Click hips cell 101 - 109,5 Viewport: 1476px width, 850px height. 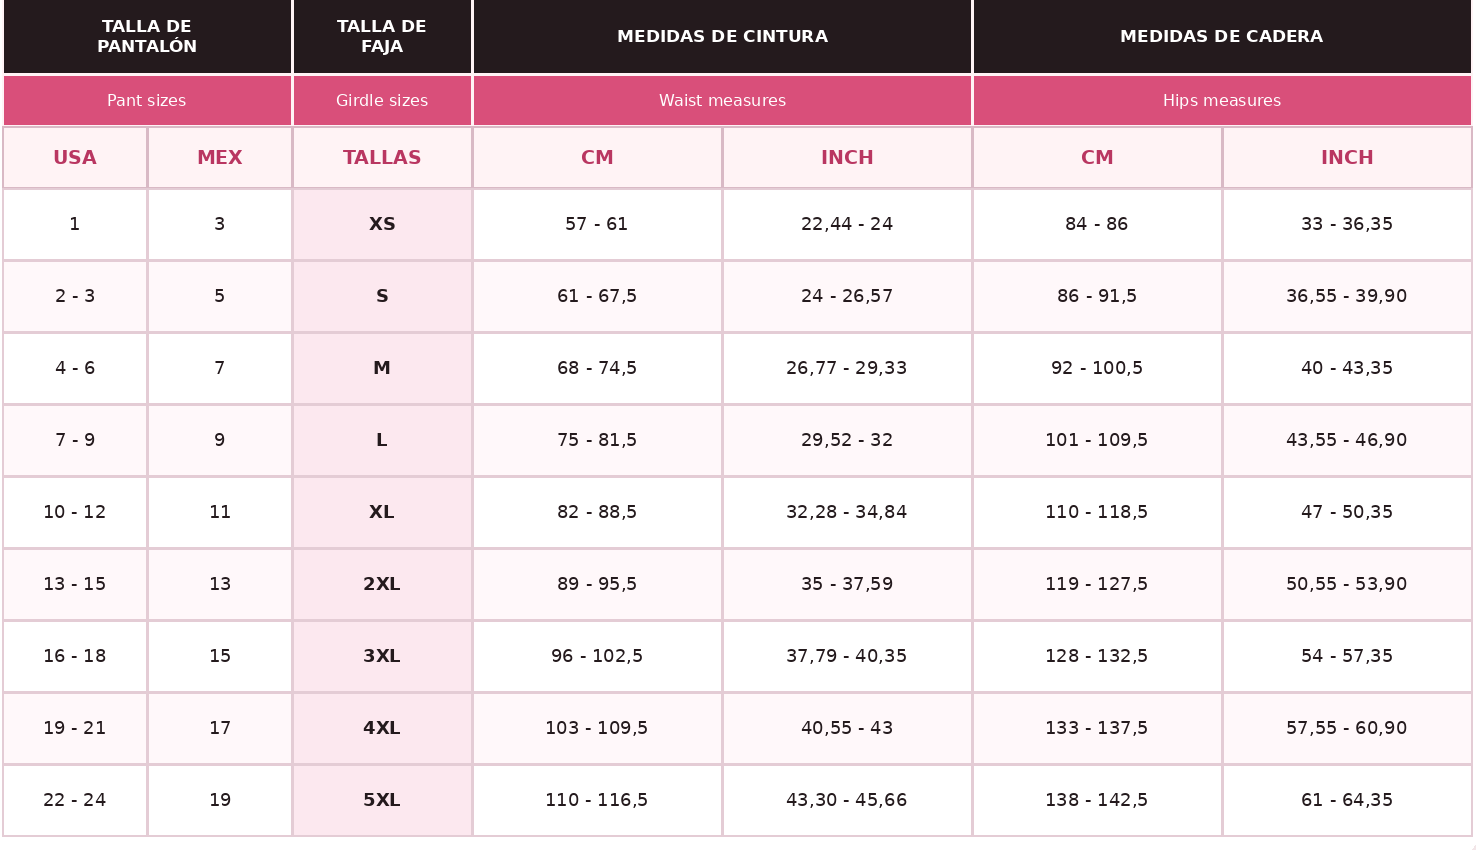click(1097, 441)
